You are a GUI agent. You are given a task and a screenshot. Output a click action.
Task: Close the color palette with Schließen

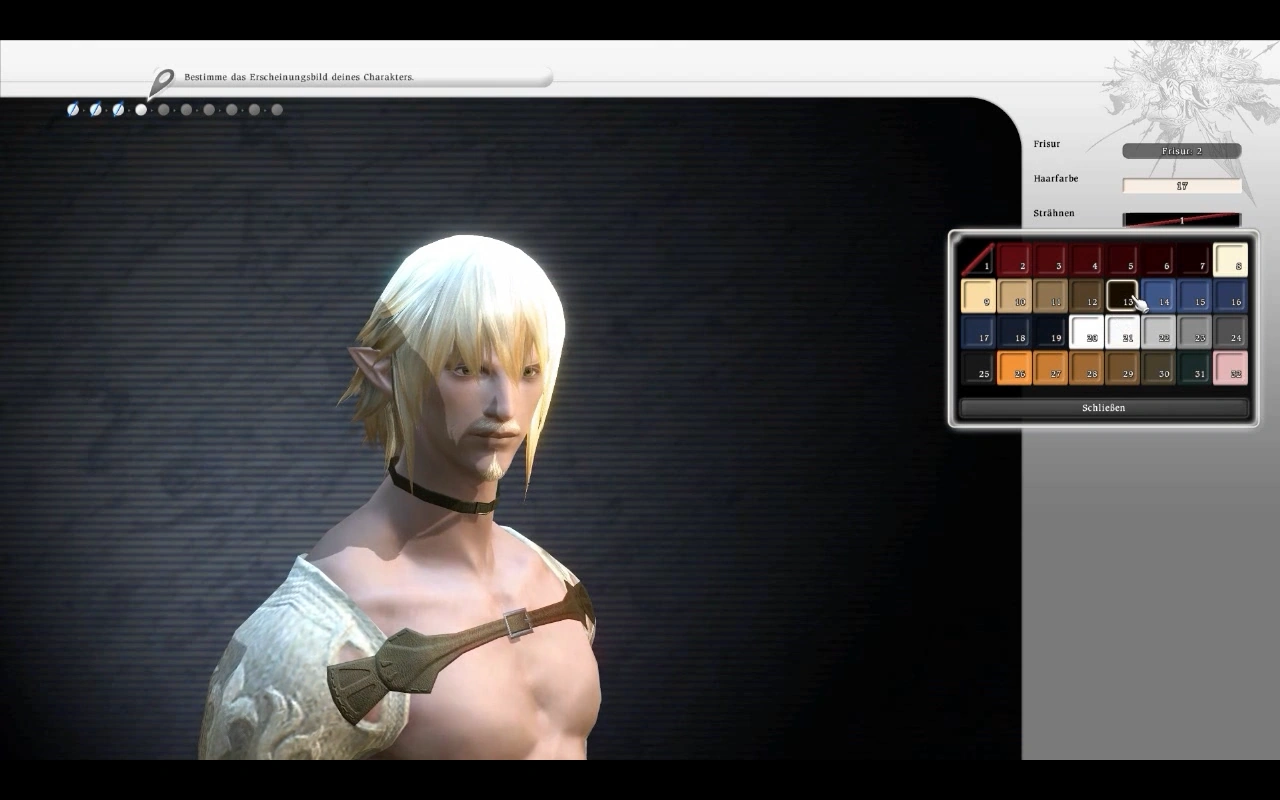[x=1104, y=408]
